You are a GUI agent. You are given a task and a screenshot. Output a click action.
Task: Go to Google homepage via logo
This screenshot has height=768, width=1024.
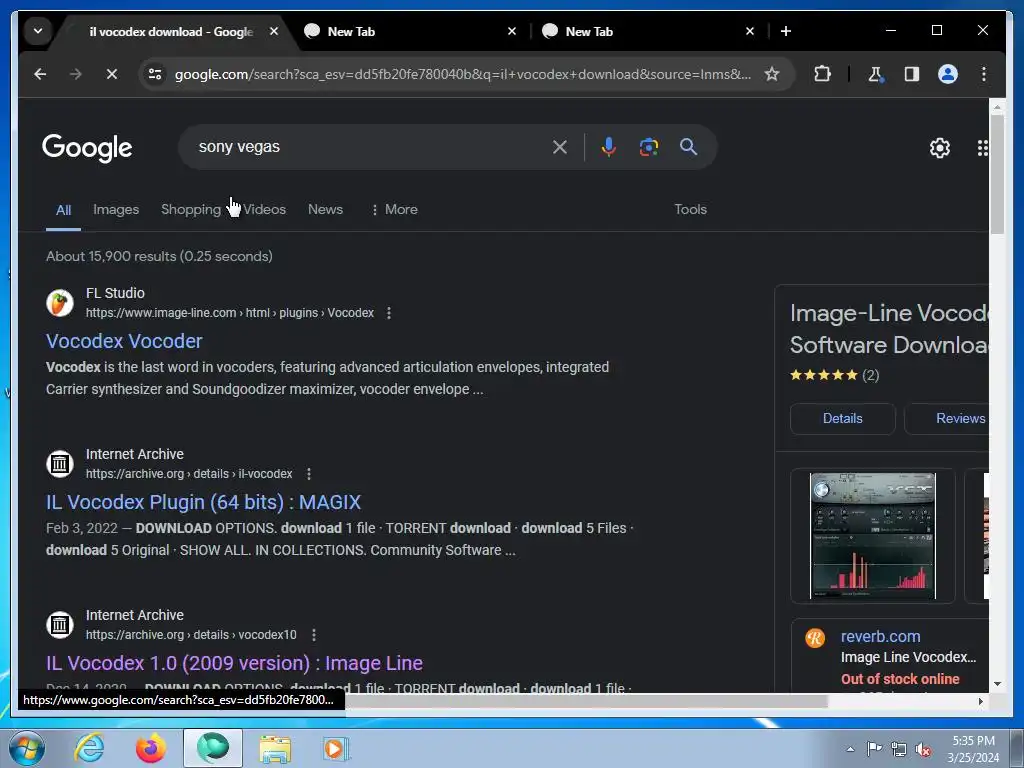[x=88, y=148]
